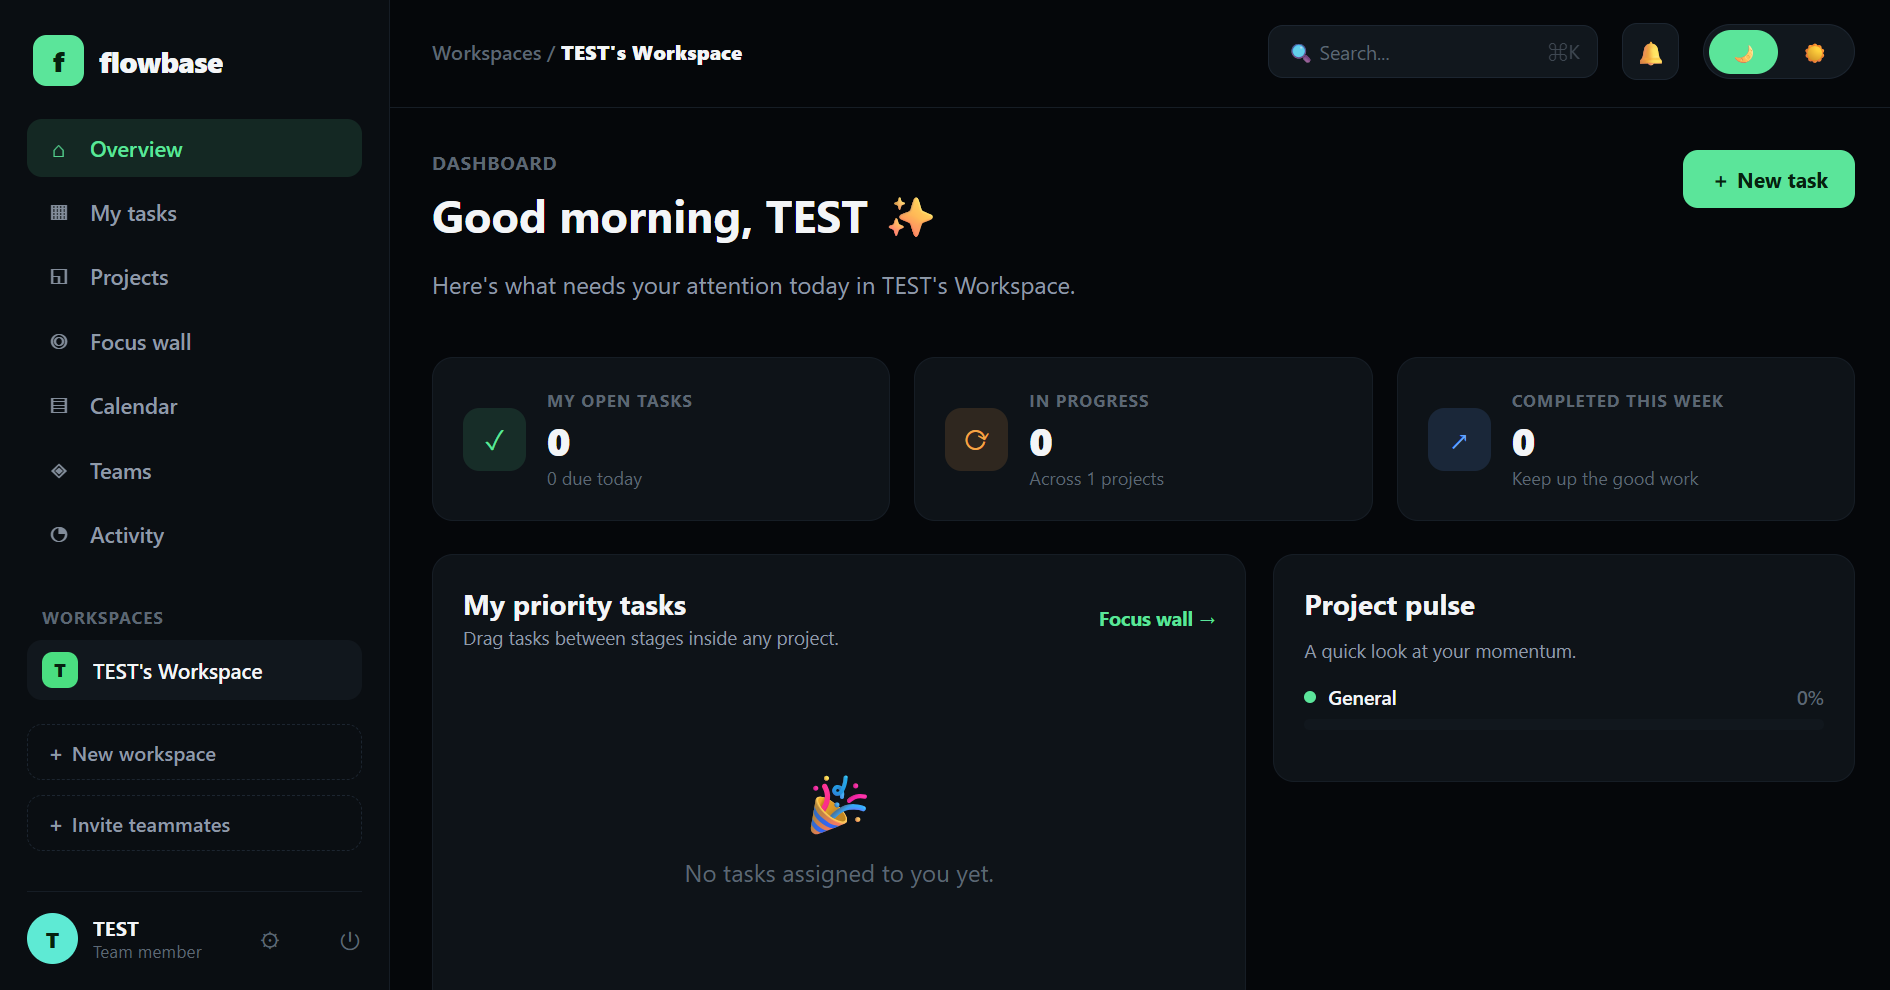Screen dimensions: 1890x990
Task: Open settings gear beside TEST profile
Action: 270,940
